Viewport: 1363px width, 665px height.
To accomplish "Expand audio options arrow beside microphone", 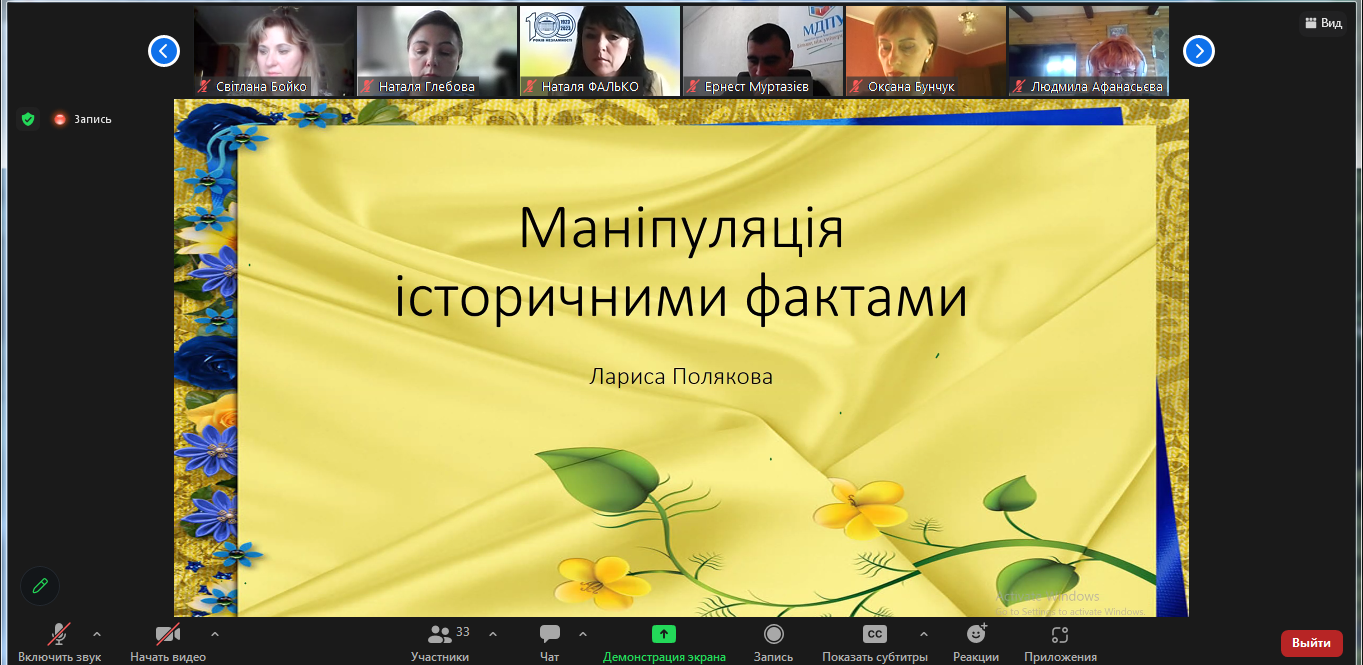I will coord(97,633).
